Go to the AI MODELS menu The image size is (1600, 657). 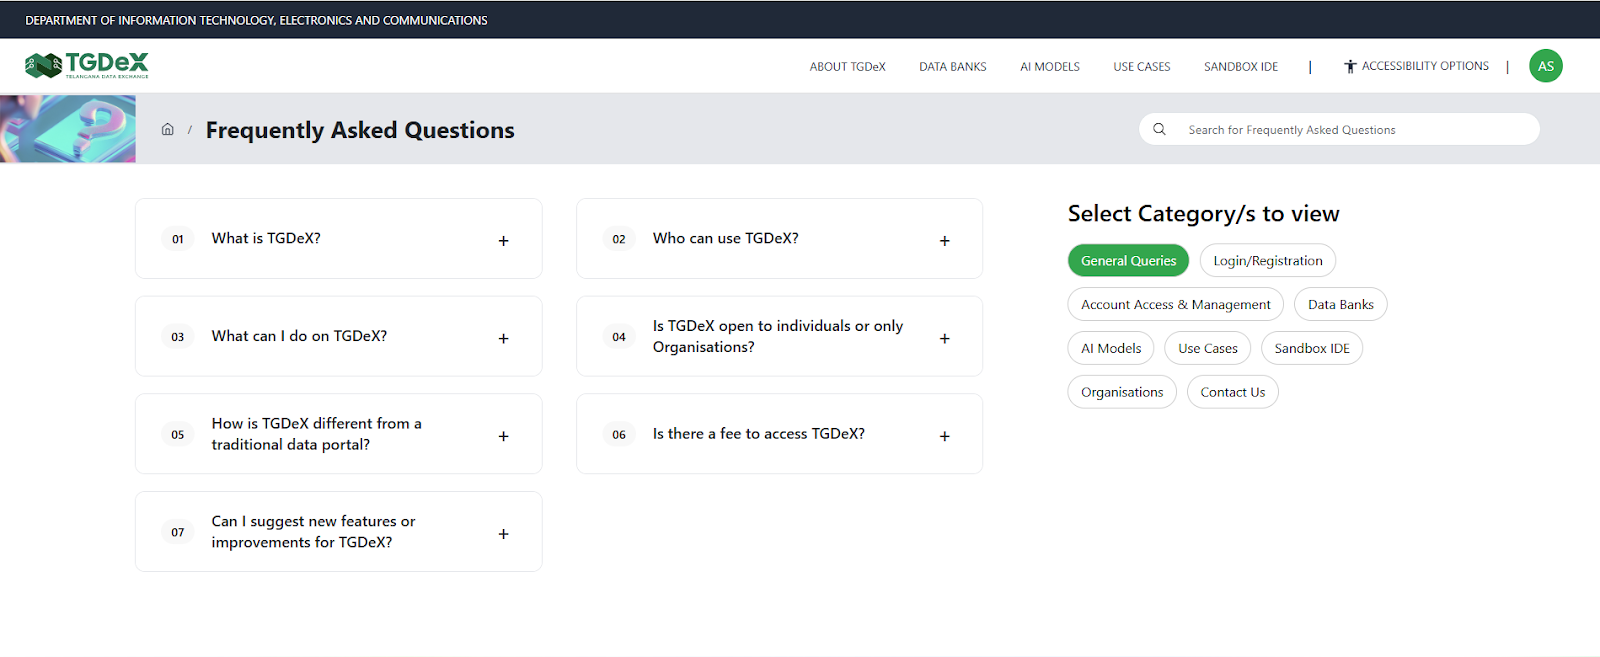pyautogui.click(x=1049, y=67)
